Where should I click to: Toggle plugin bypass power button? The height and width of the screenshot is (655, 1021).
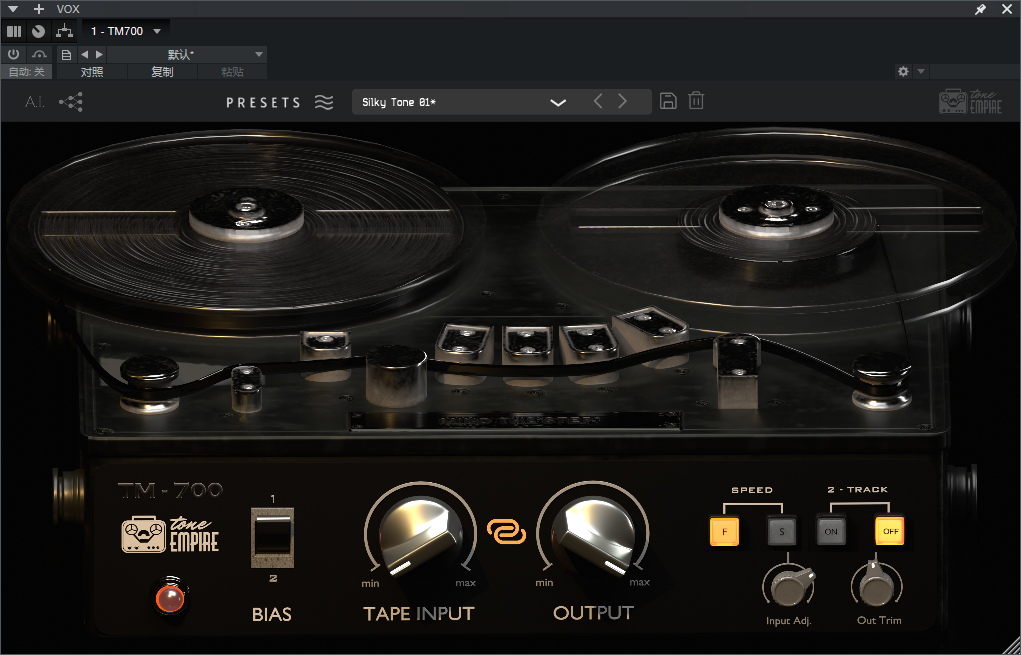coord(14,55)
